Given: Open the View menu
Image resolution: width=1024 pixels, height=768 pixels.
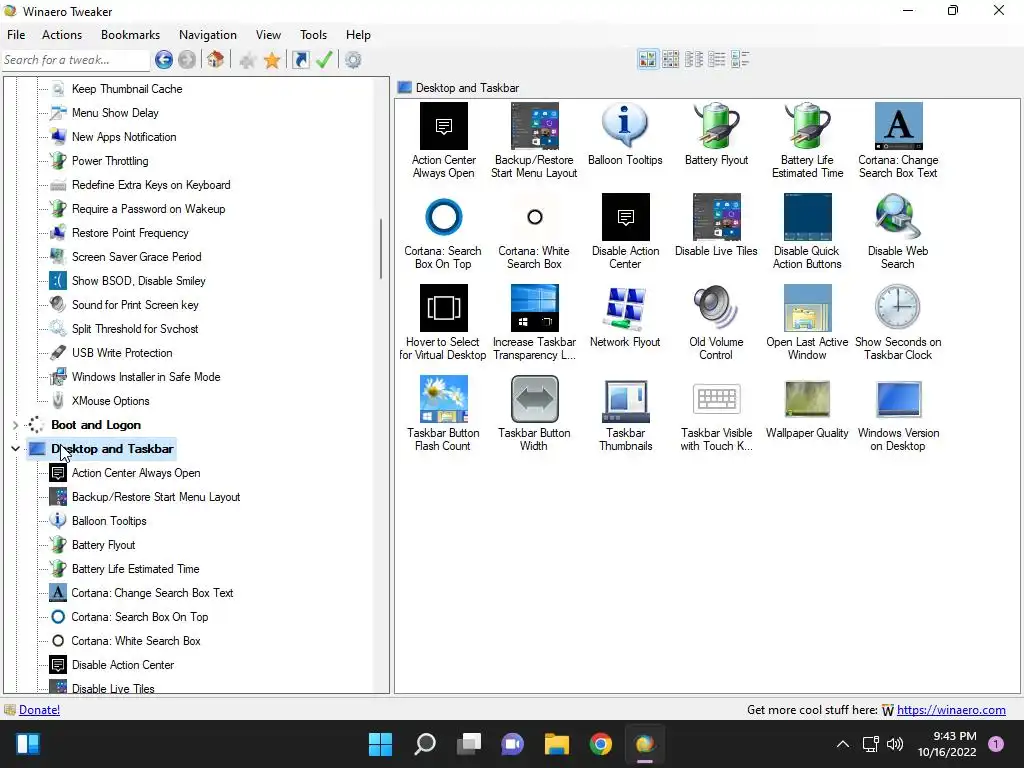Looking at the screenshot, I should click(268, 35).
